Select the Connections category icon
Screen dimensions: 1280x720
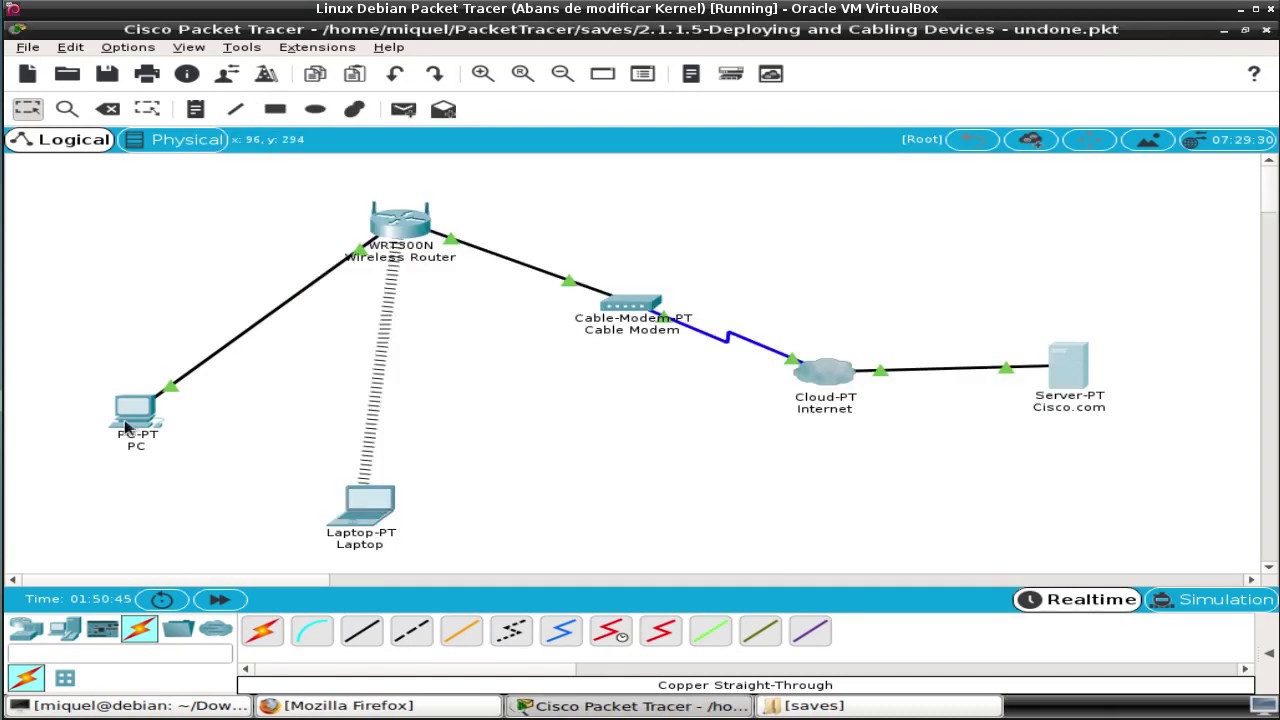click(x=140, y=629)
